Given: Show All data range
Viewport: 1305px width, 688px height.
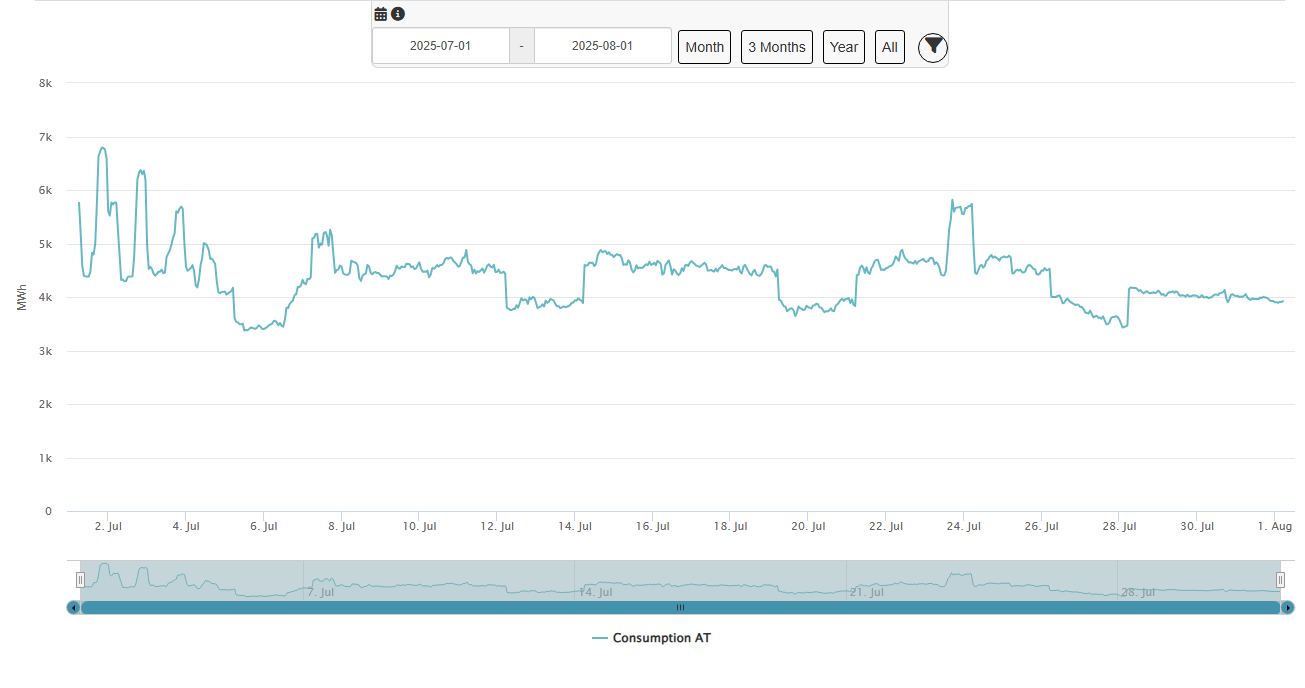Looking at the screenshot, I should 889,47.
